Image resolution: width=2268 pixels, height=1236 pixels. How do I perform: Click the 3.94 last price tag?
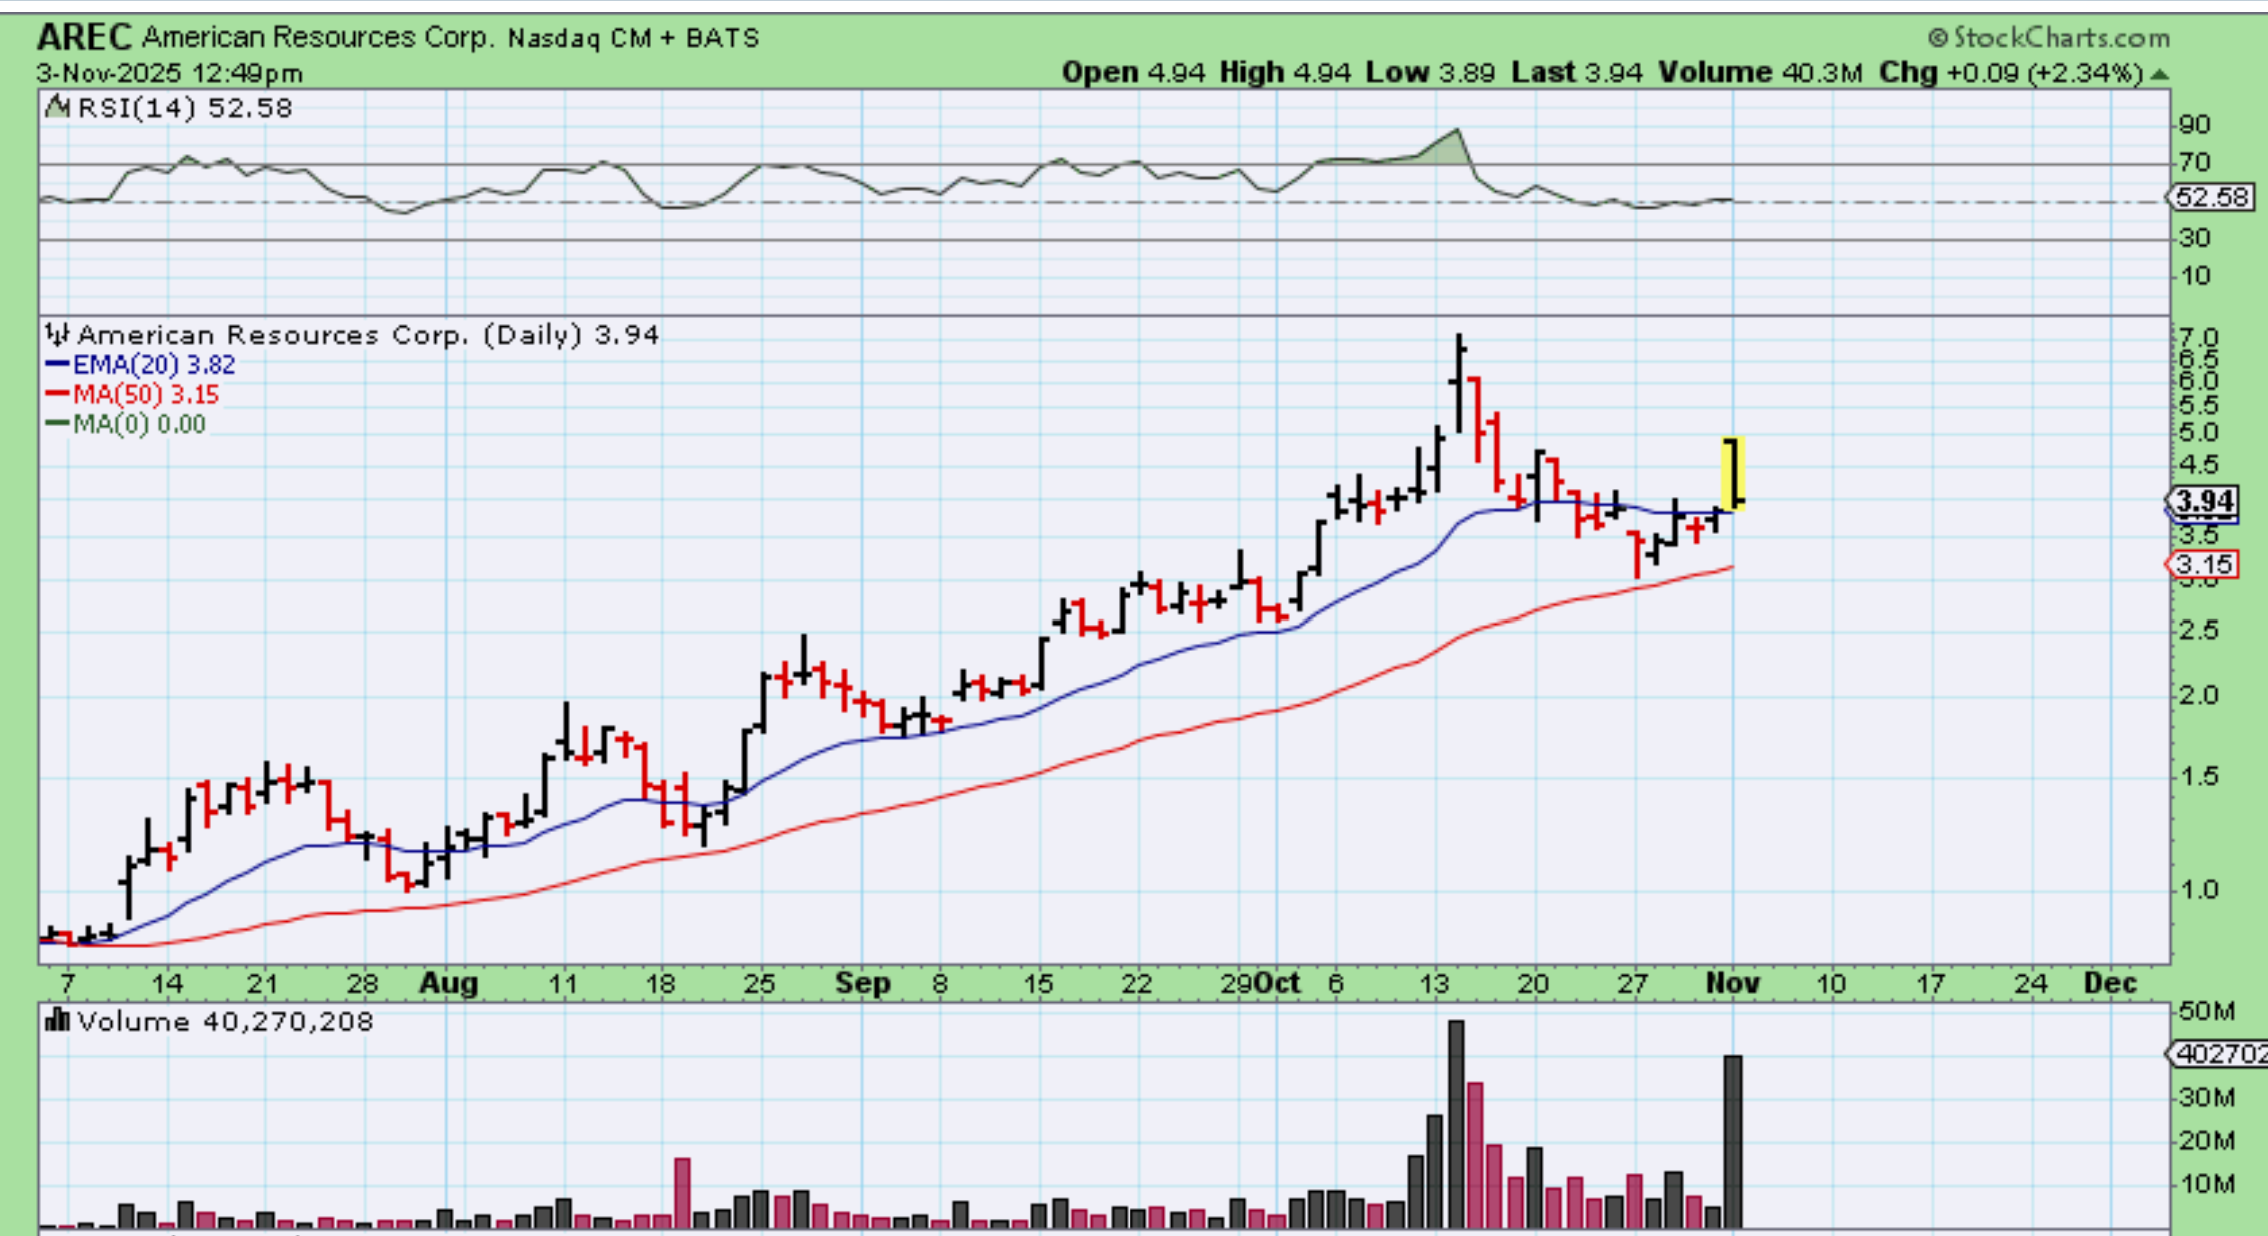(x=2204, y=501)
